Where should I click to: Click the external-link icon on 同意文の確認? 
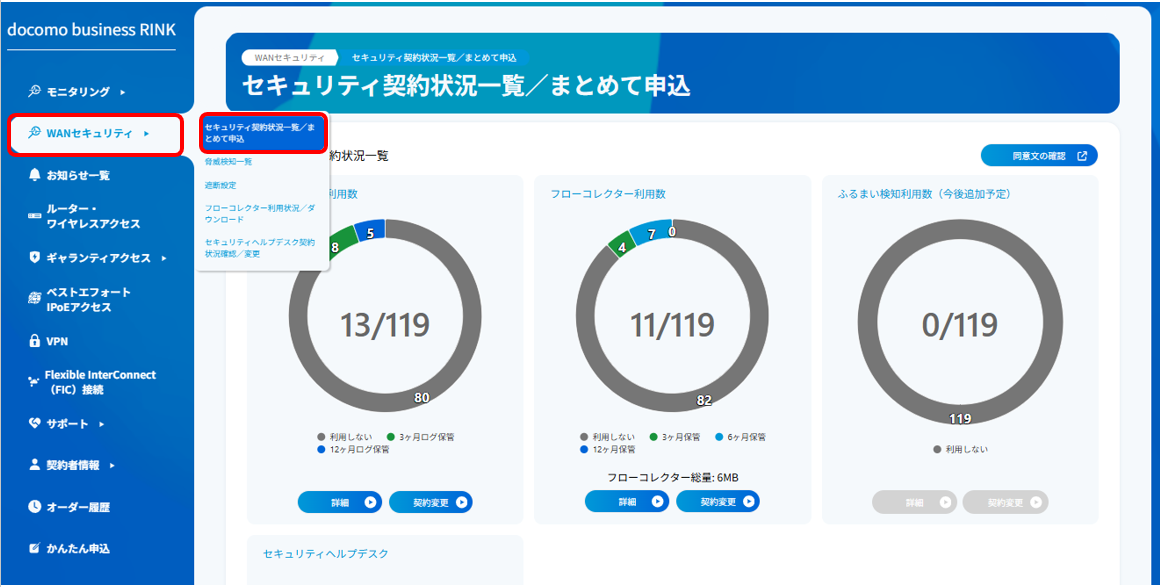click(1084, 155)
